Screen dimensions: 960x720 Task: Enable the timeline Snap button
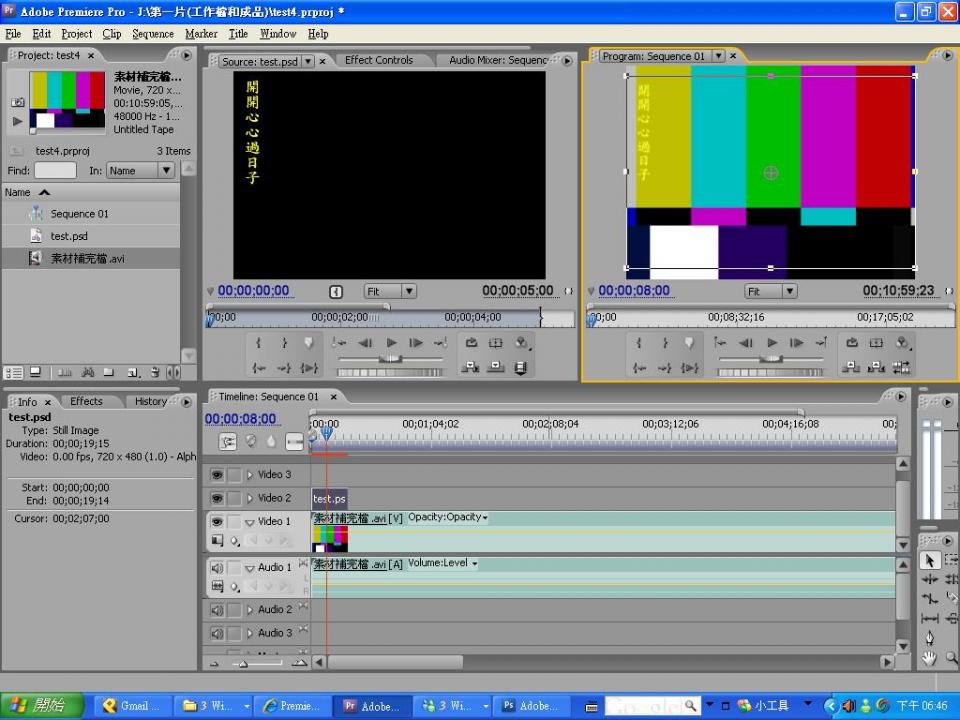coord(228,441)
